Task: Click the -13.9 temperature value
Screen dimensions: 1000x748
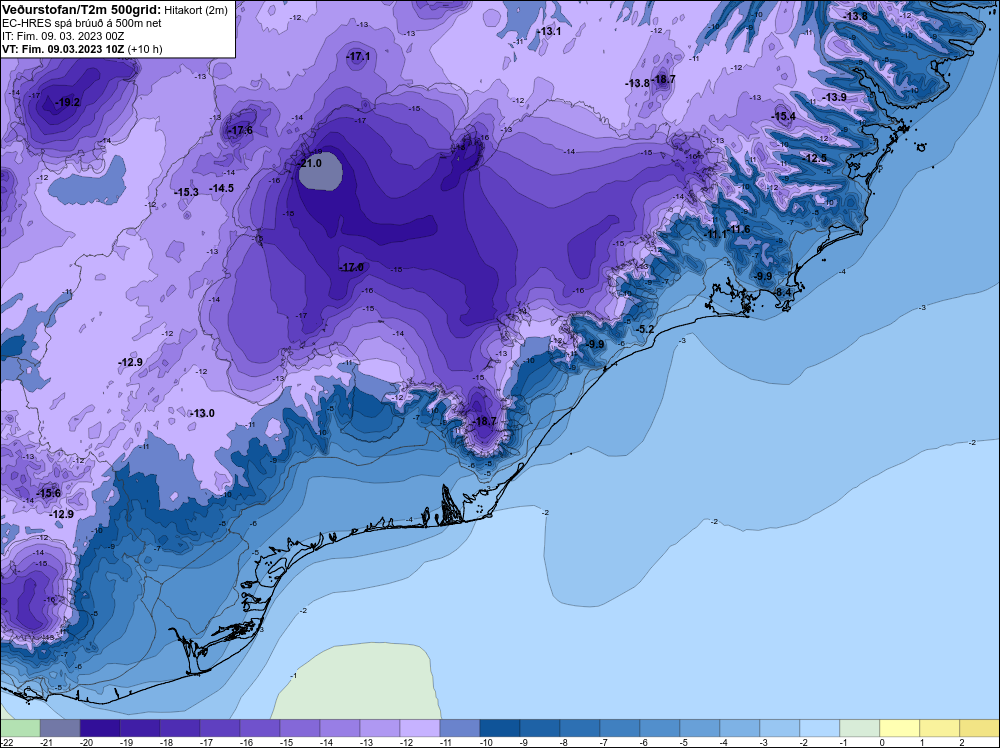Action: pos(834,97)
